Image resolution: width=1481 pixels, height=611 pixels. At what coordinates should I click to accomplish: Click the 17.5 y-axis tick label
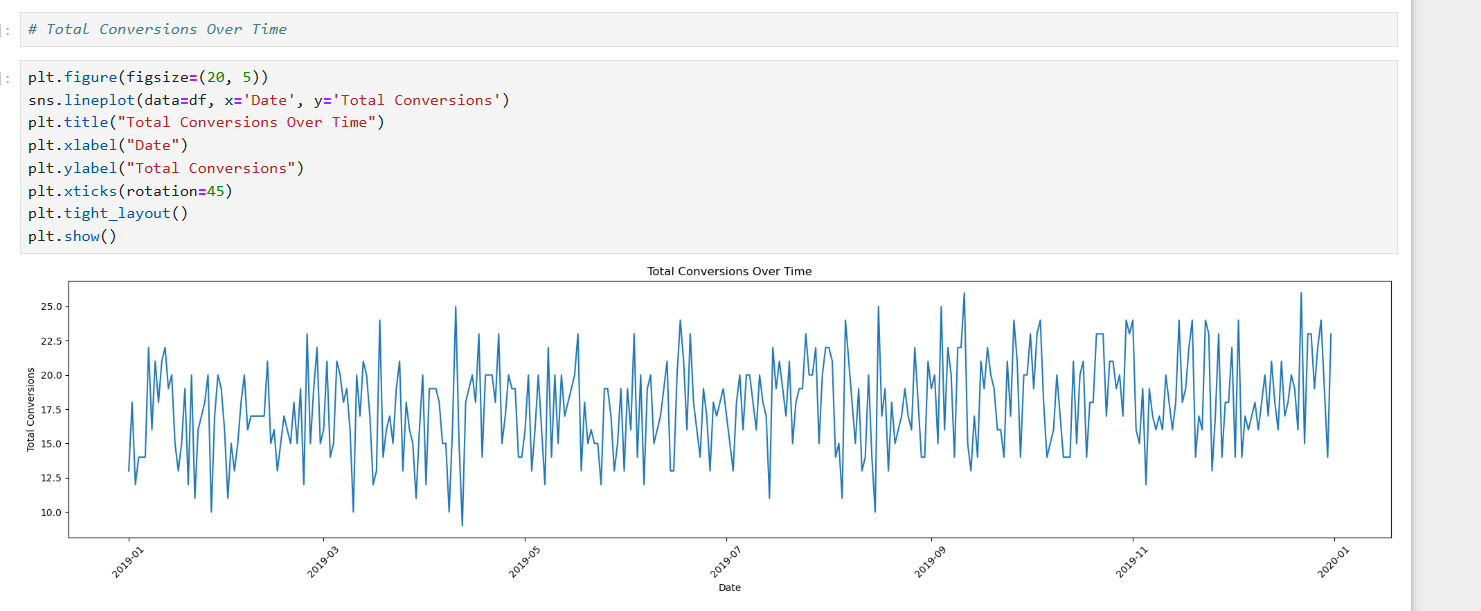[49, 409]
